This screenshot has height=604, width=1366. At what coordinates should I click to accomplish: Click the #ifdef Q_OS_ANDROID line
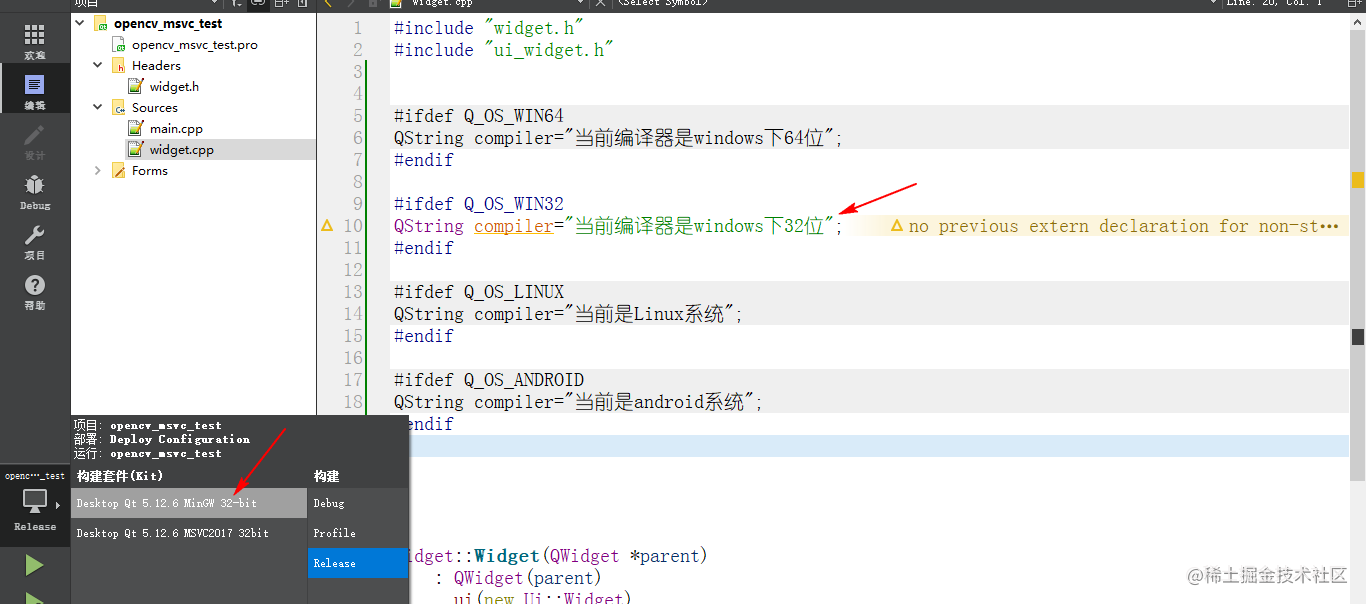[x=489, y=380]
